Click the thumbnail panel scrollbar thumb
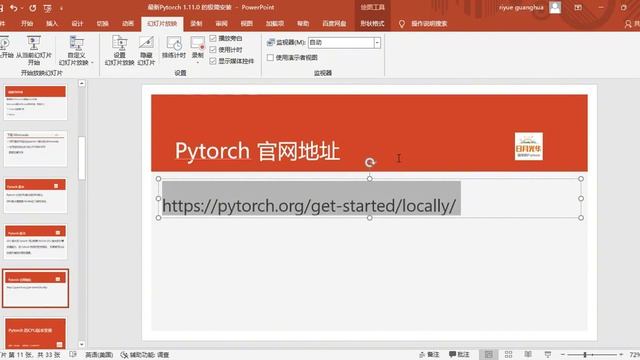Viewport: 640px width, 360px height. click(82, 158)
